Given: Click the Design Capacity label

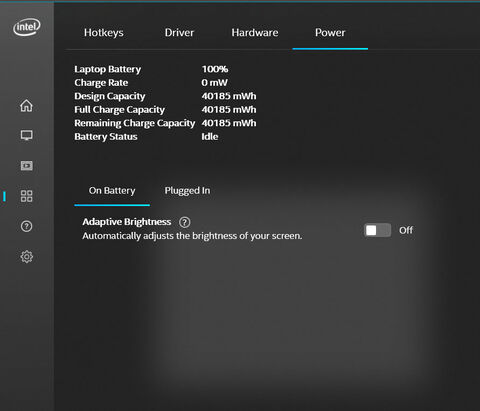Looking at the screenshot, I should (x=110, y=96).
